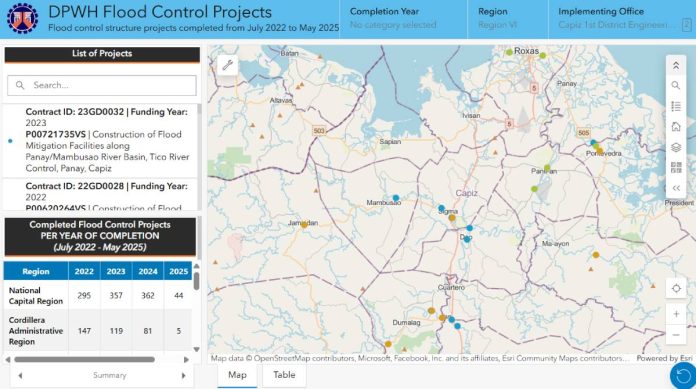The height and width of the screenshot is (389, 696).
Task: Click the value 147 in the table
Action: pos(84,331)
